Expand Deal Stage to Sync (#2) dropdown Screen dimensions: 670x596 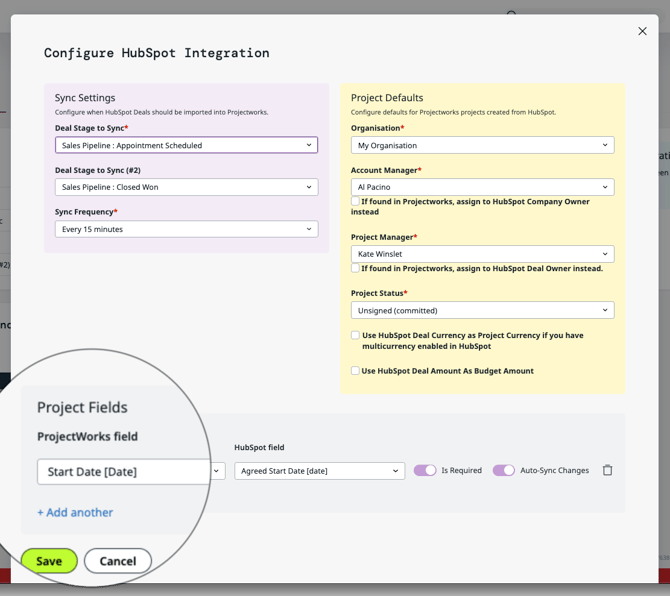186,187
